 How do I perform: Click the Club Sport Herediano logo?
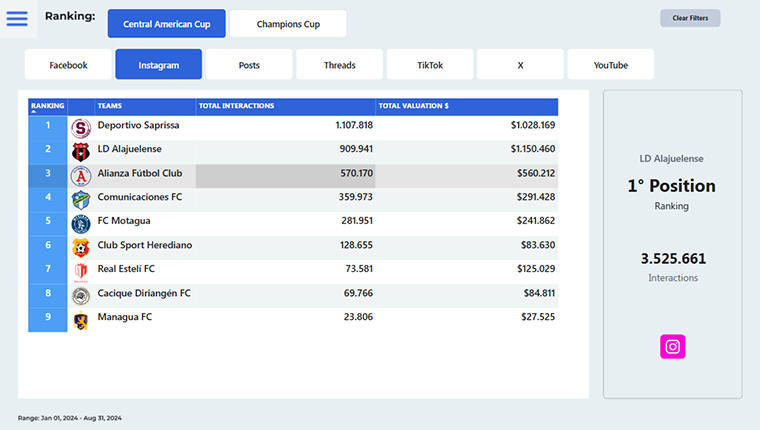81,248
